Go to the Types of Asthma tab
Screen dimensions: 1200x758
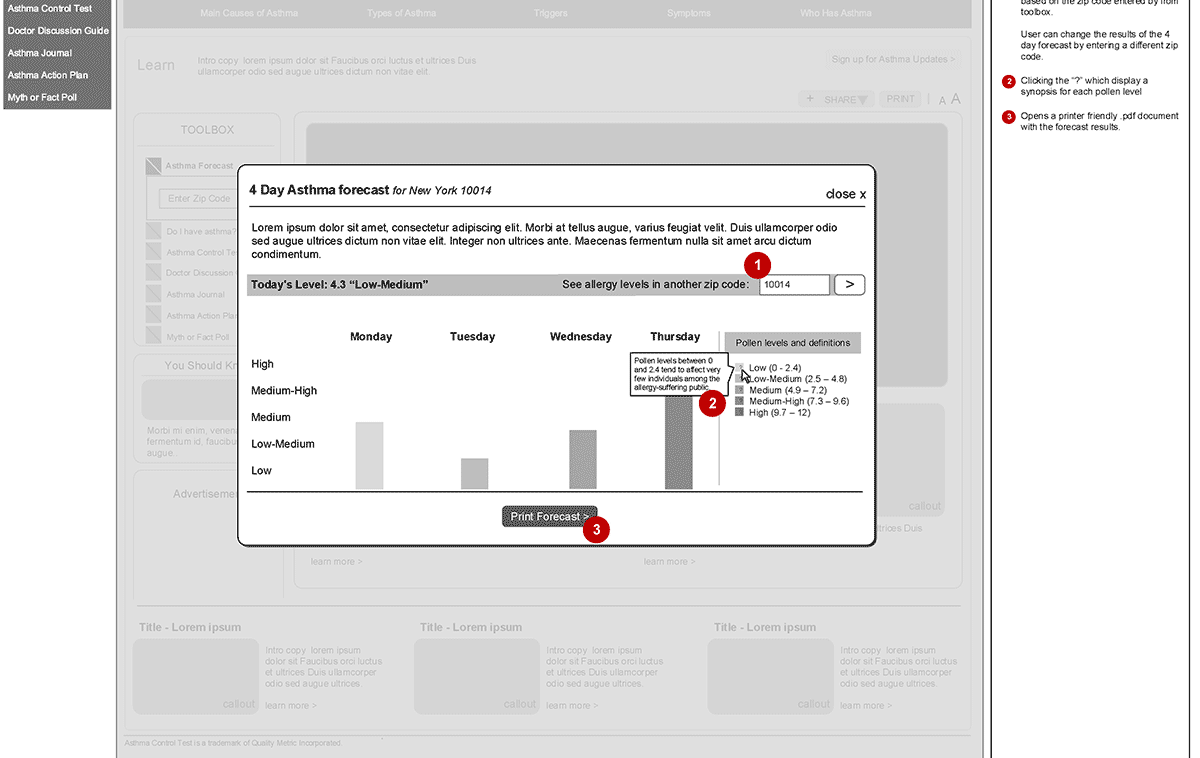pos(401,13)
